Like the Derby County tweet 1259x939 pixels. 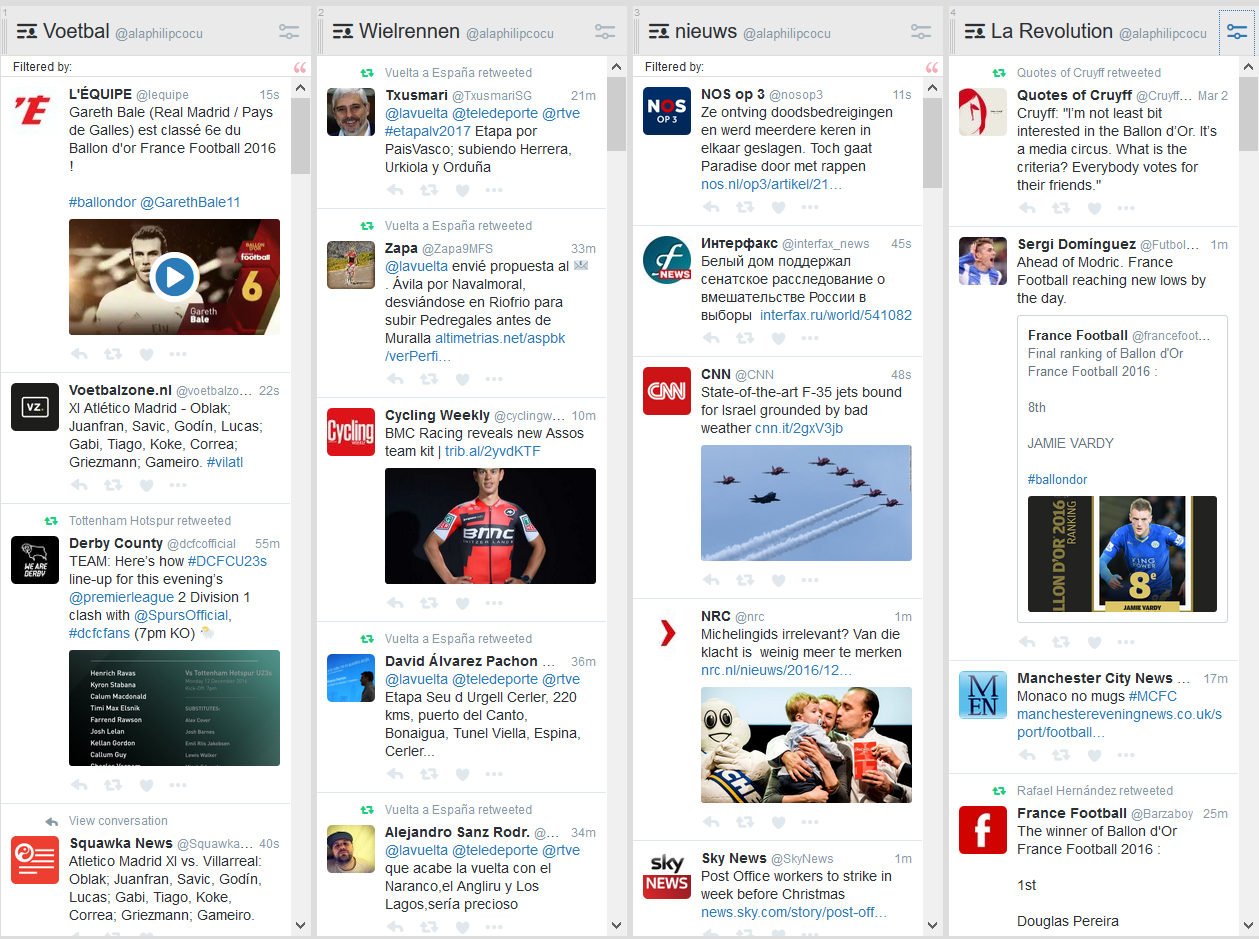(146, 785)
